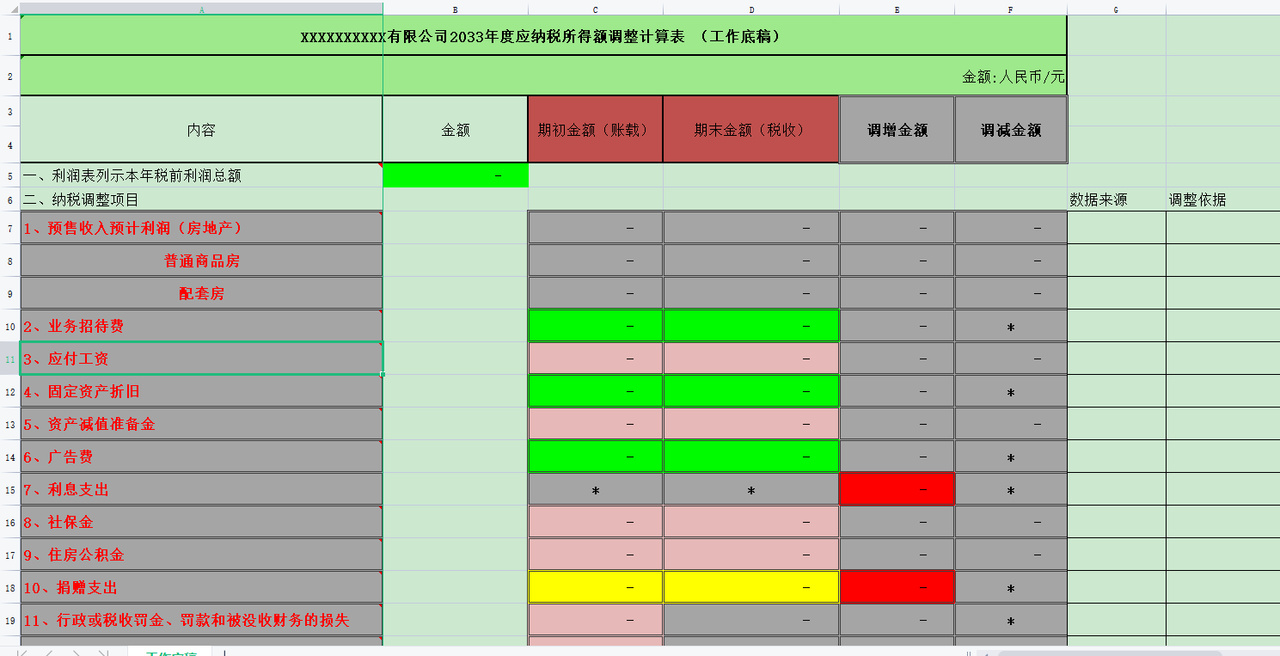This screenshot has width=1280, height=656.
Task: Jump to the first sheet using the navigation arrow
Action: point(21,651)
